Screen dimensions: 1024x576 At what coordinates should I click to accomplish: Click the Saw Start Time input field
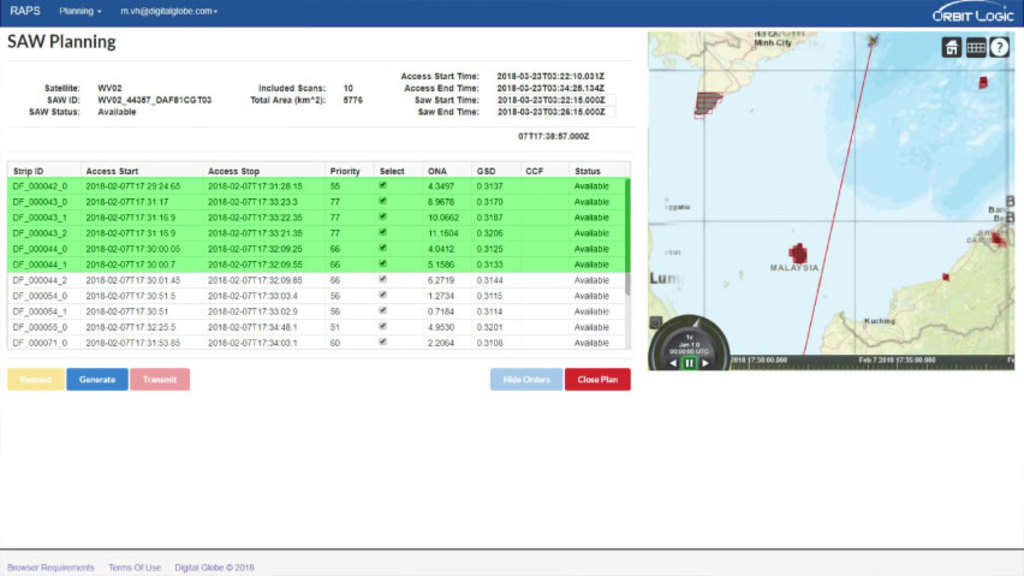click(x=554, y=100)
